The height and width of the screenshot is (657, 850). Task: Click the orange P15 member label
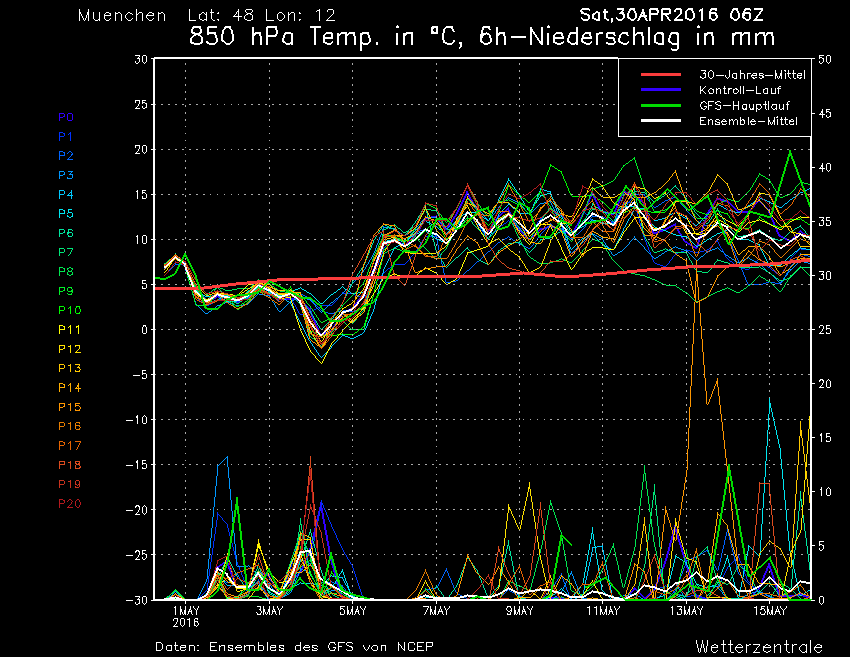click(70, 407)
